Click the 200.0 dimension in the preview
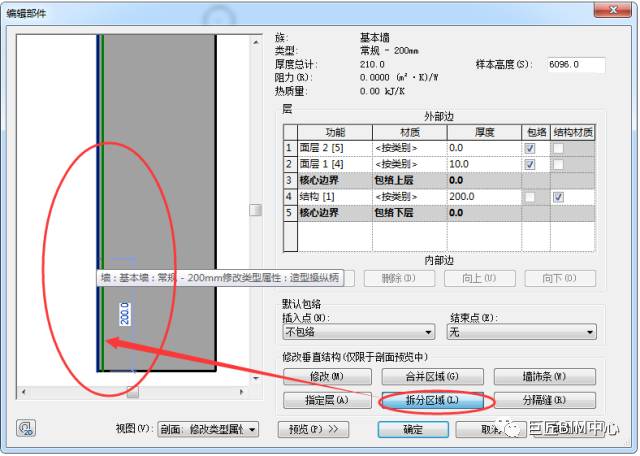This screenshot has width=640, height=456. (x=125, y=314)
